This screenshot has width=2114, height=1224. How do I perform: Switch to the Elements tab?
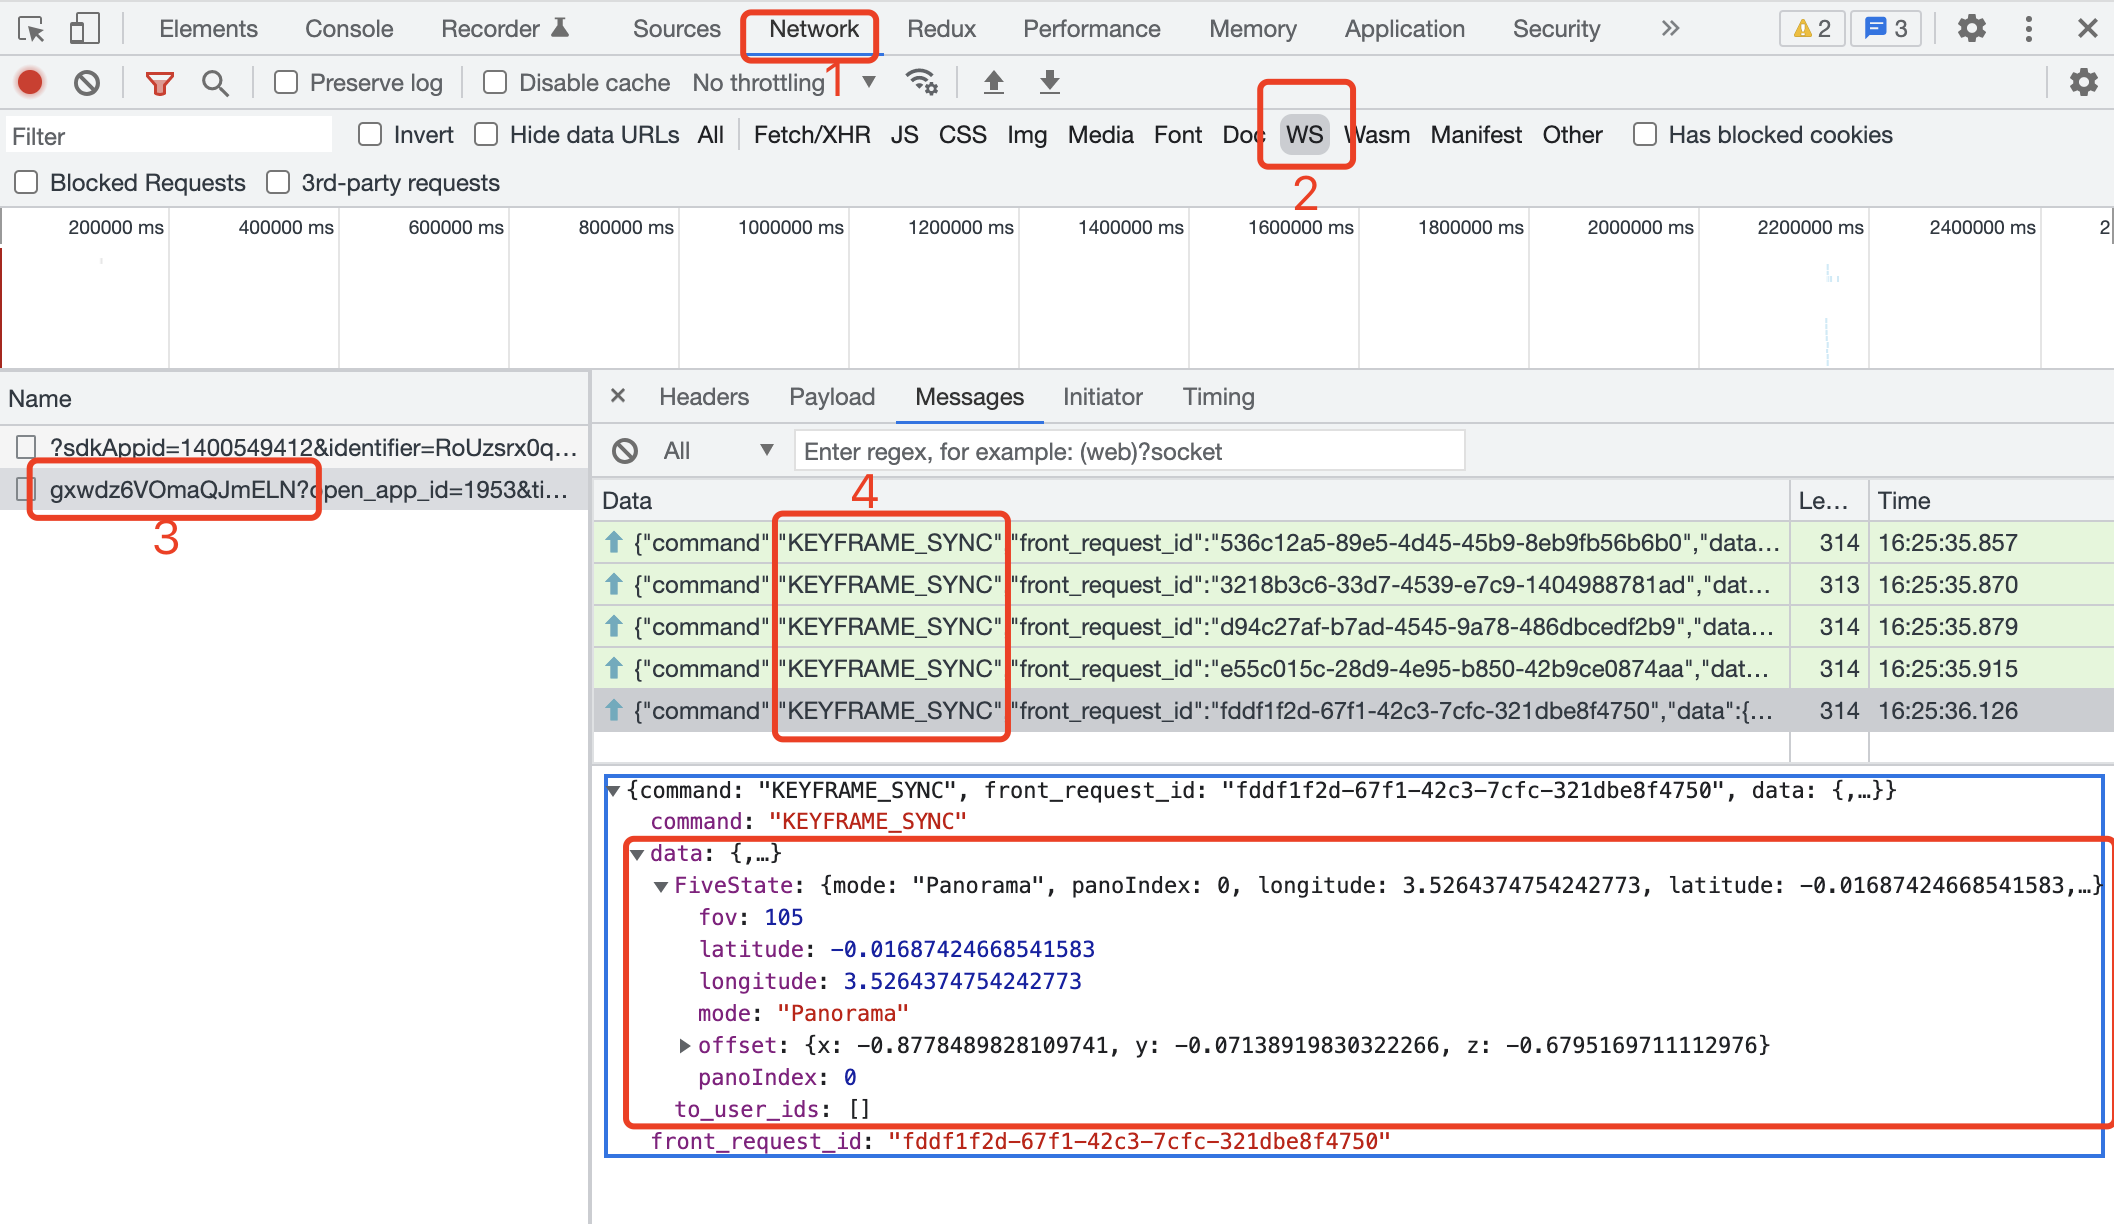[208, 29]
